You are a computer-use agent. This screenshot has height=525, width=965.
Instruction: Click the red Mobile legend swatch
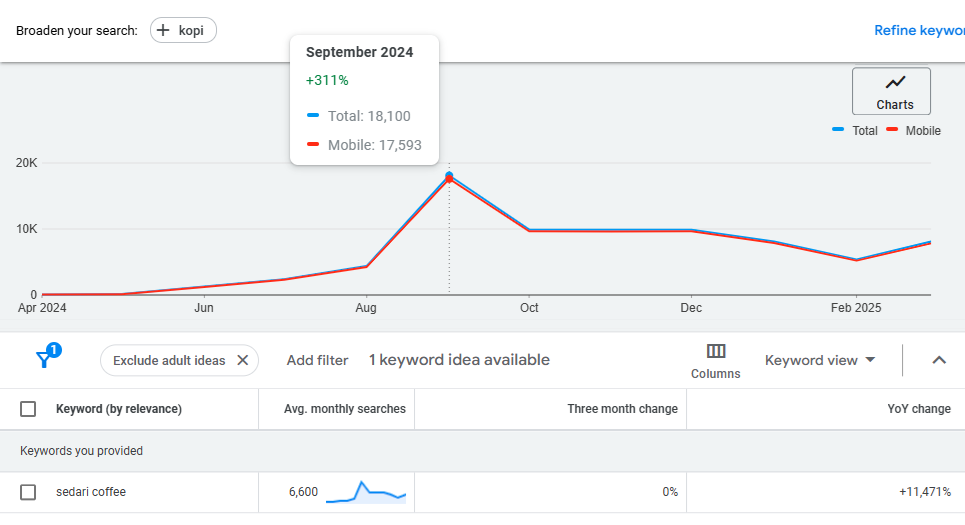(892, 130)
